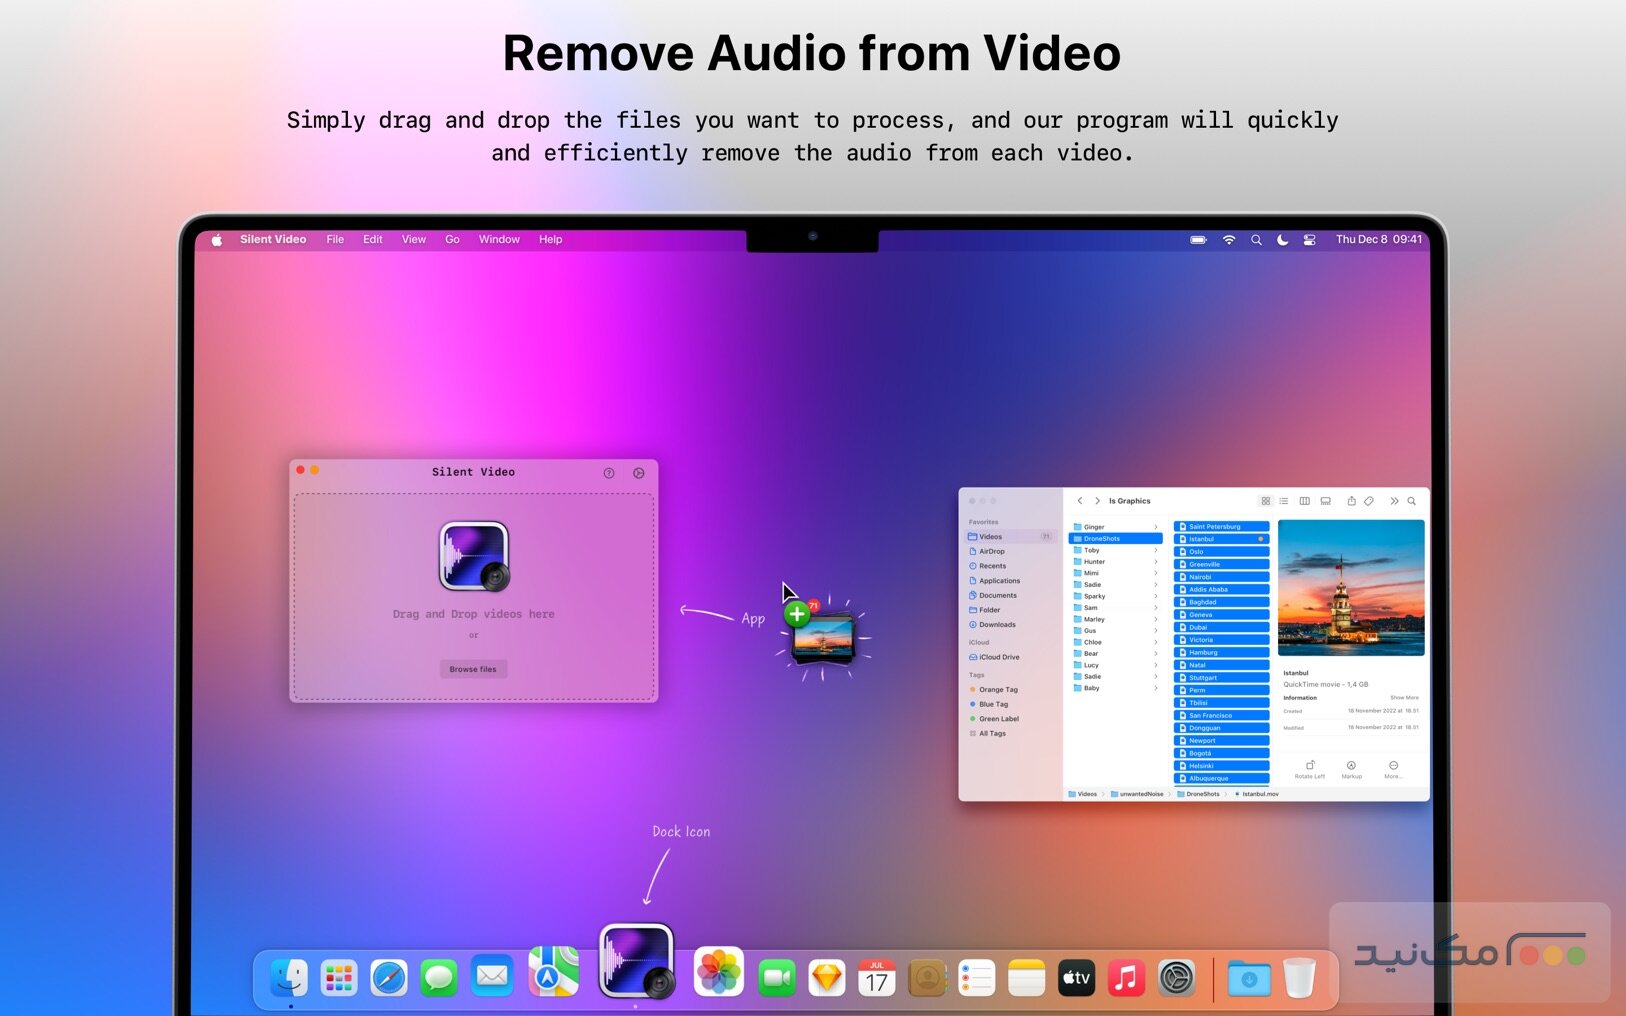Open the gallery view in Finder
The image size is (1626, 1016).
click(x=1326, y=501)
